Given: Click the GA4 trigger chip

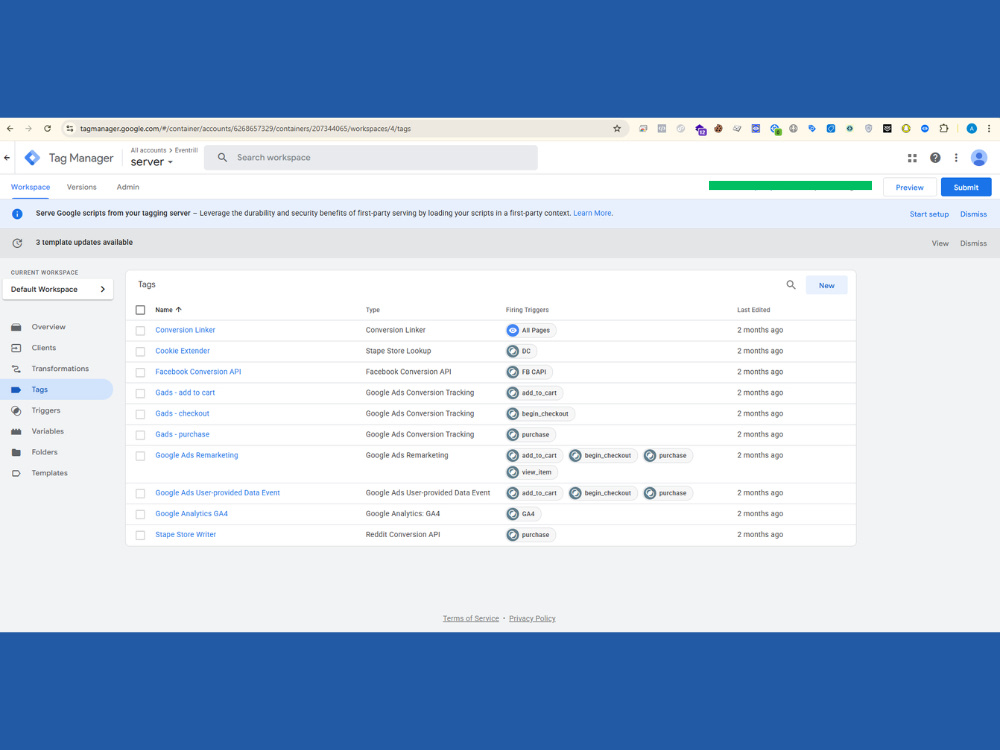Looking at the screenshot, I should 524,514.
